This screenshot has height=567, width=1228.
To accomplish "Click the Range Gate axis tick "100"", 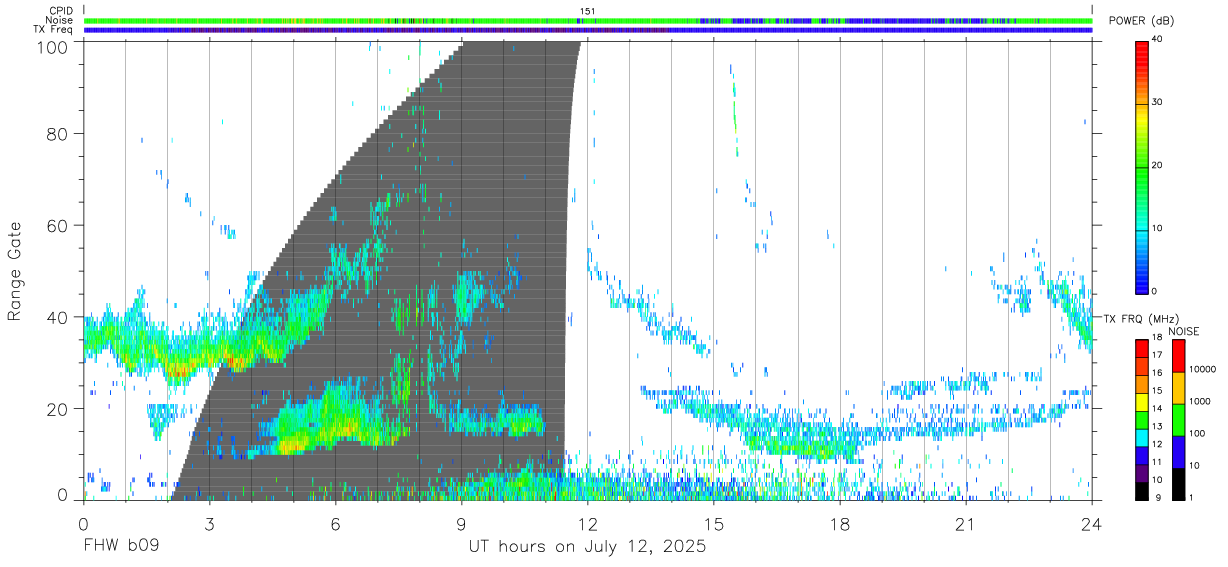I will coord(52,46).
